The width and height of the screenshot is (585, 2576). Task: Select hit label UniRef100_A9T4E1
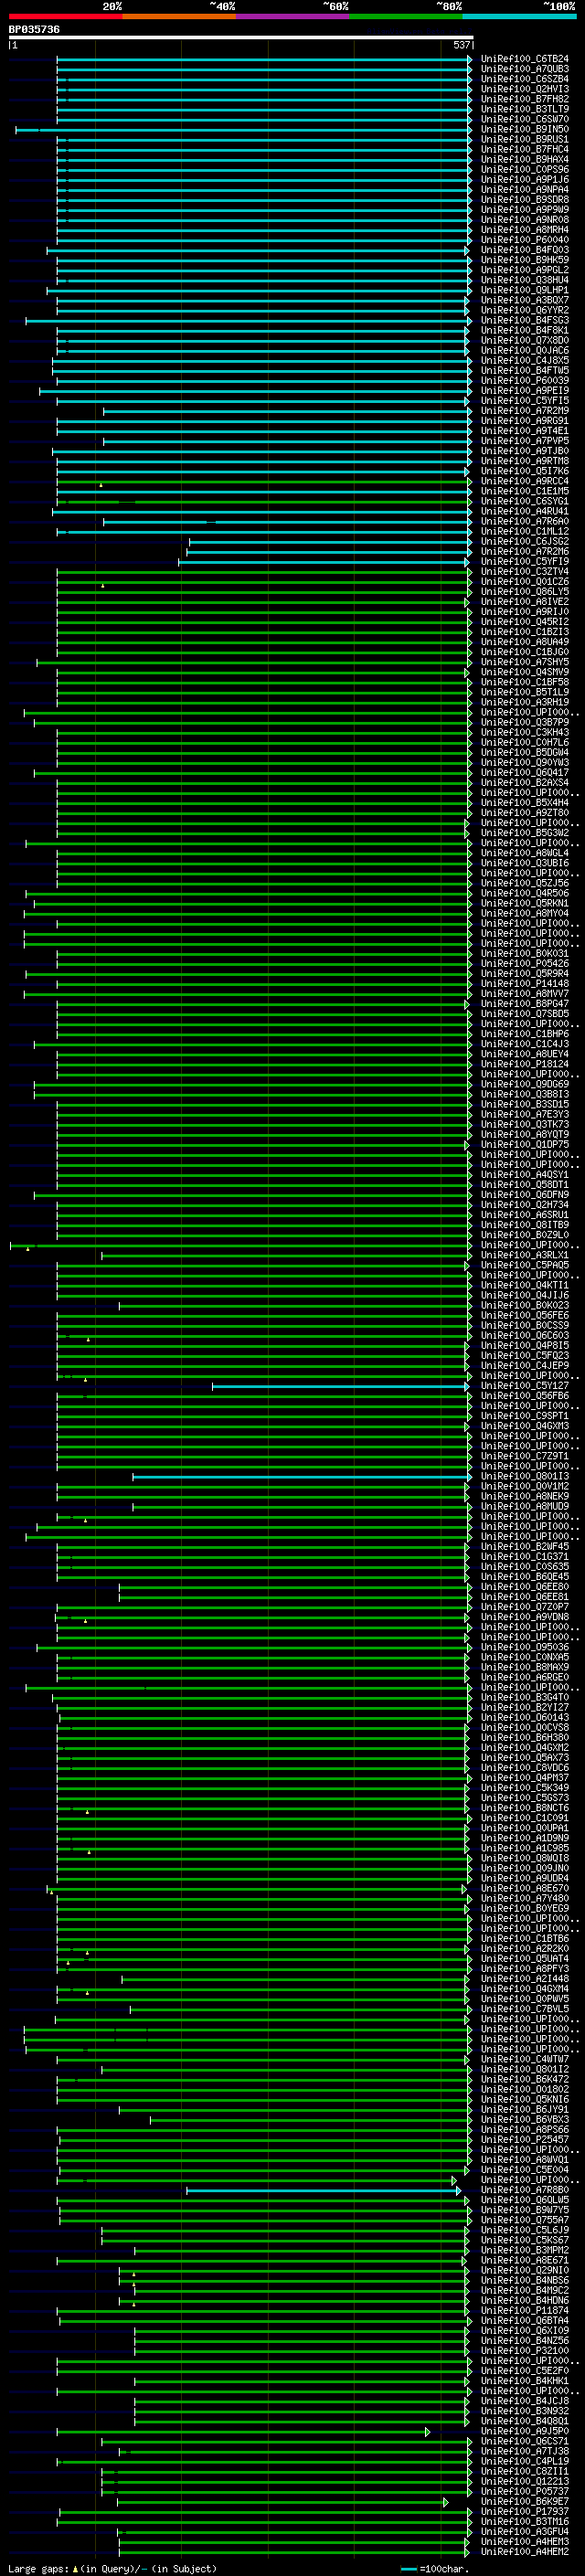click(525, 431)
